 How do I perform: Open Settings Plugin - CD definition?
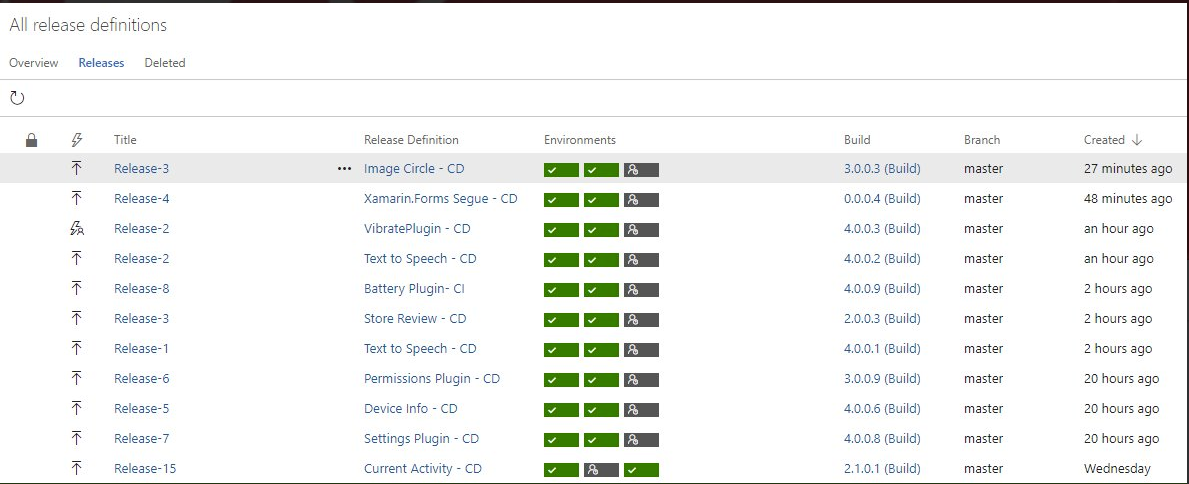(x=421, y=438)
